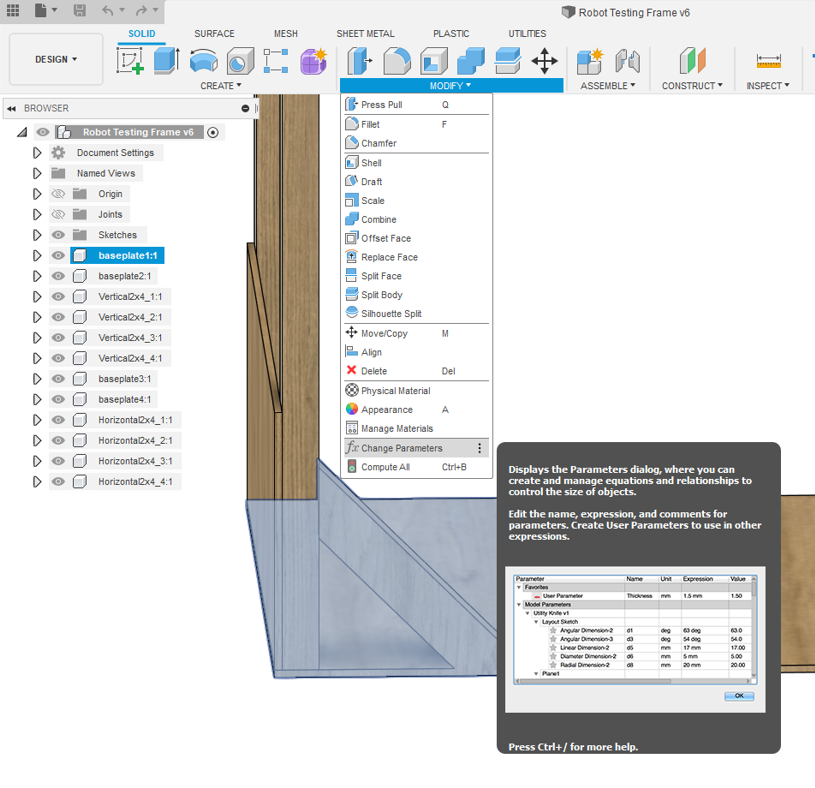Choose Silhouette Split from the Modify menu
815x788 pixels.
tap(416, 313)
